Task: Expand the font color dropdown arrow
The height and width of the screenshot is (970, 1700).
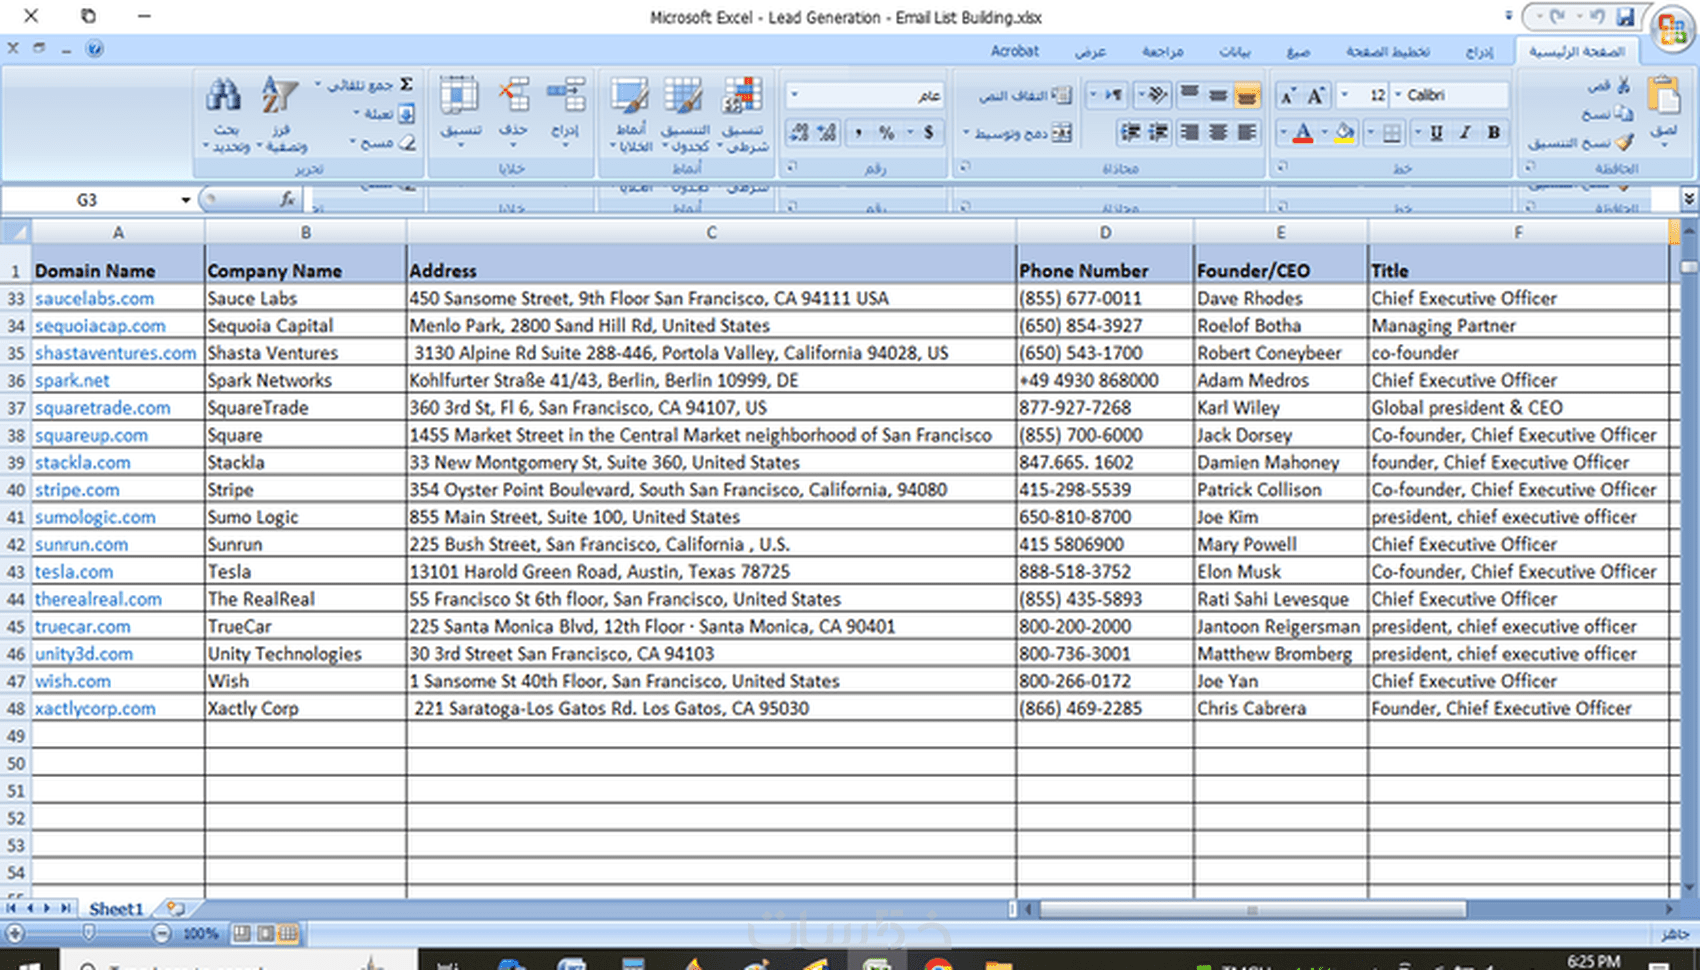Action: (1283, 132)
